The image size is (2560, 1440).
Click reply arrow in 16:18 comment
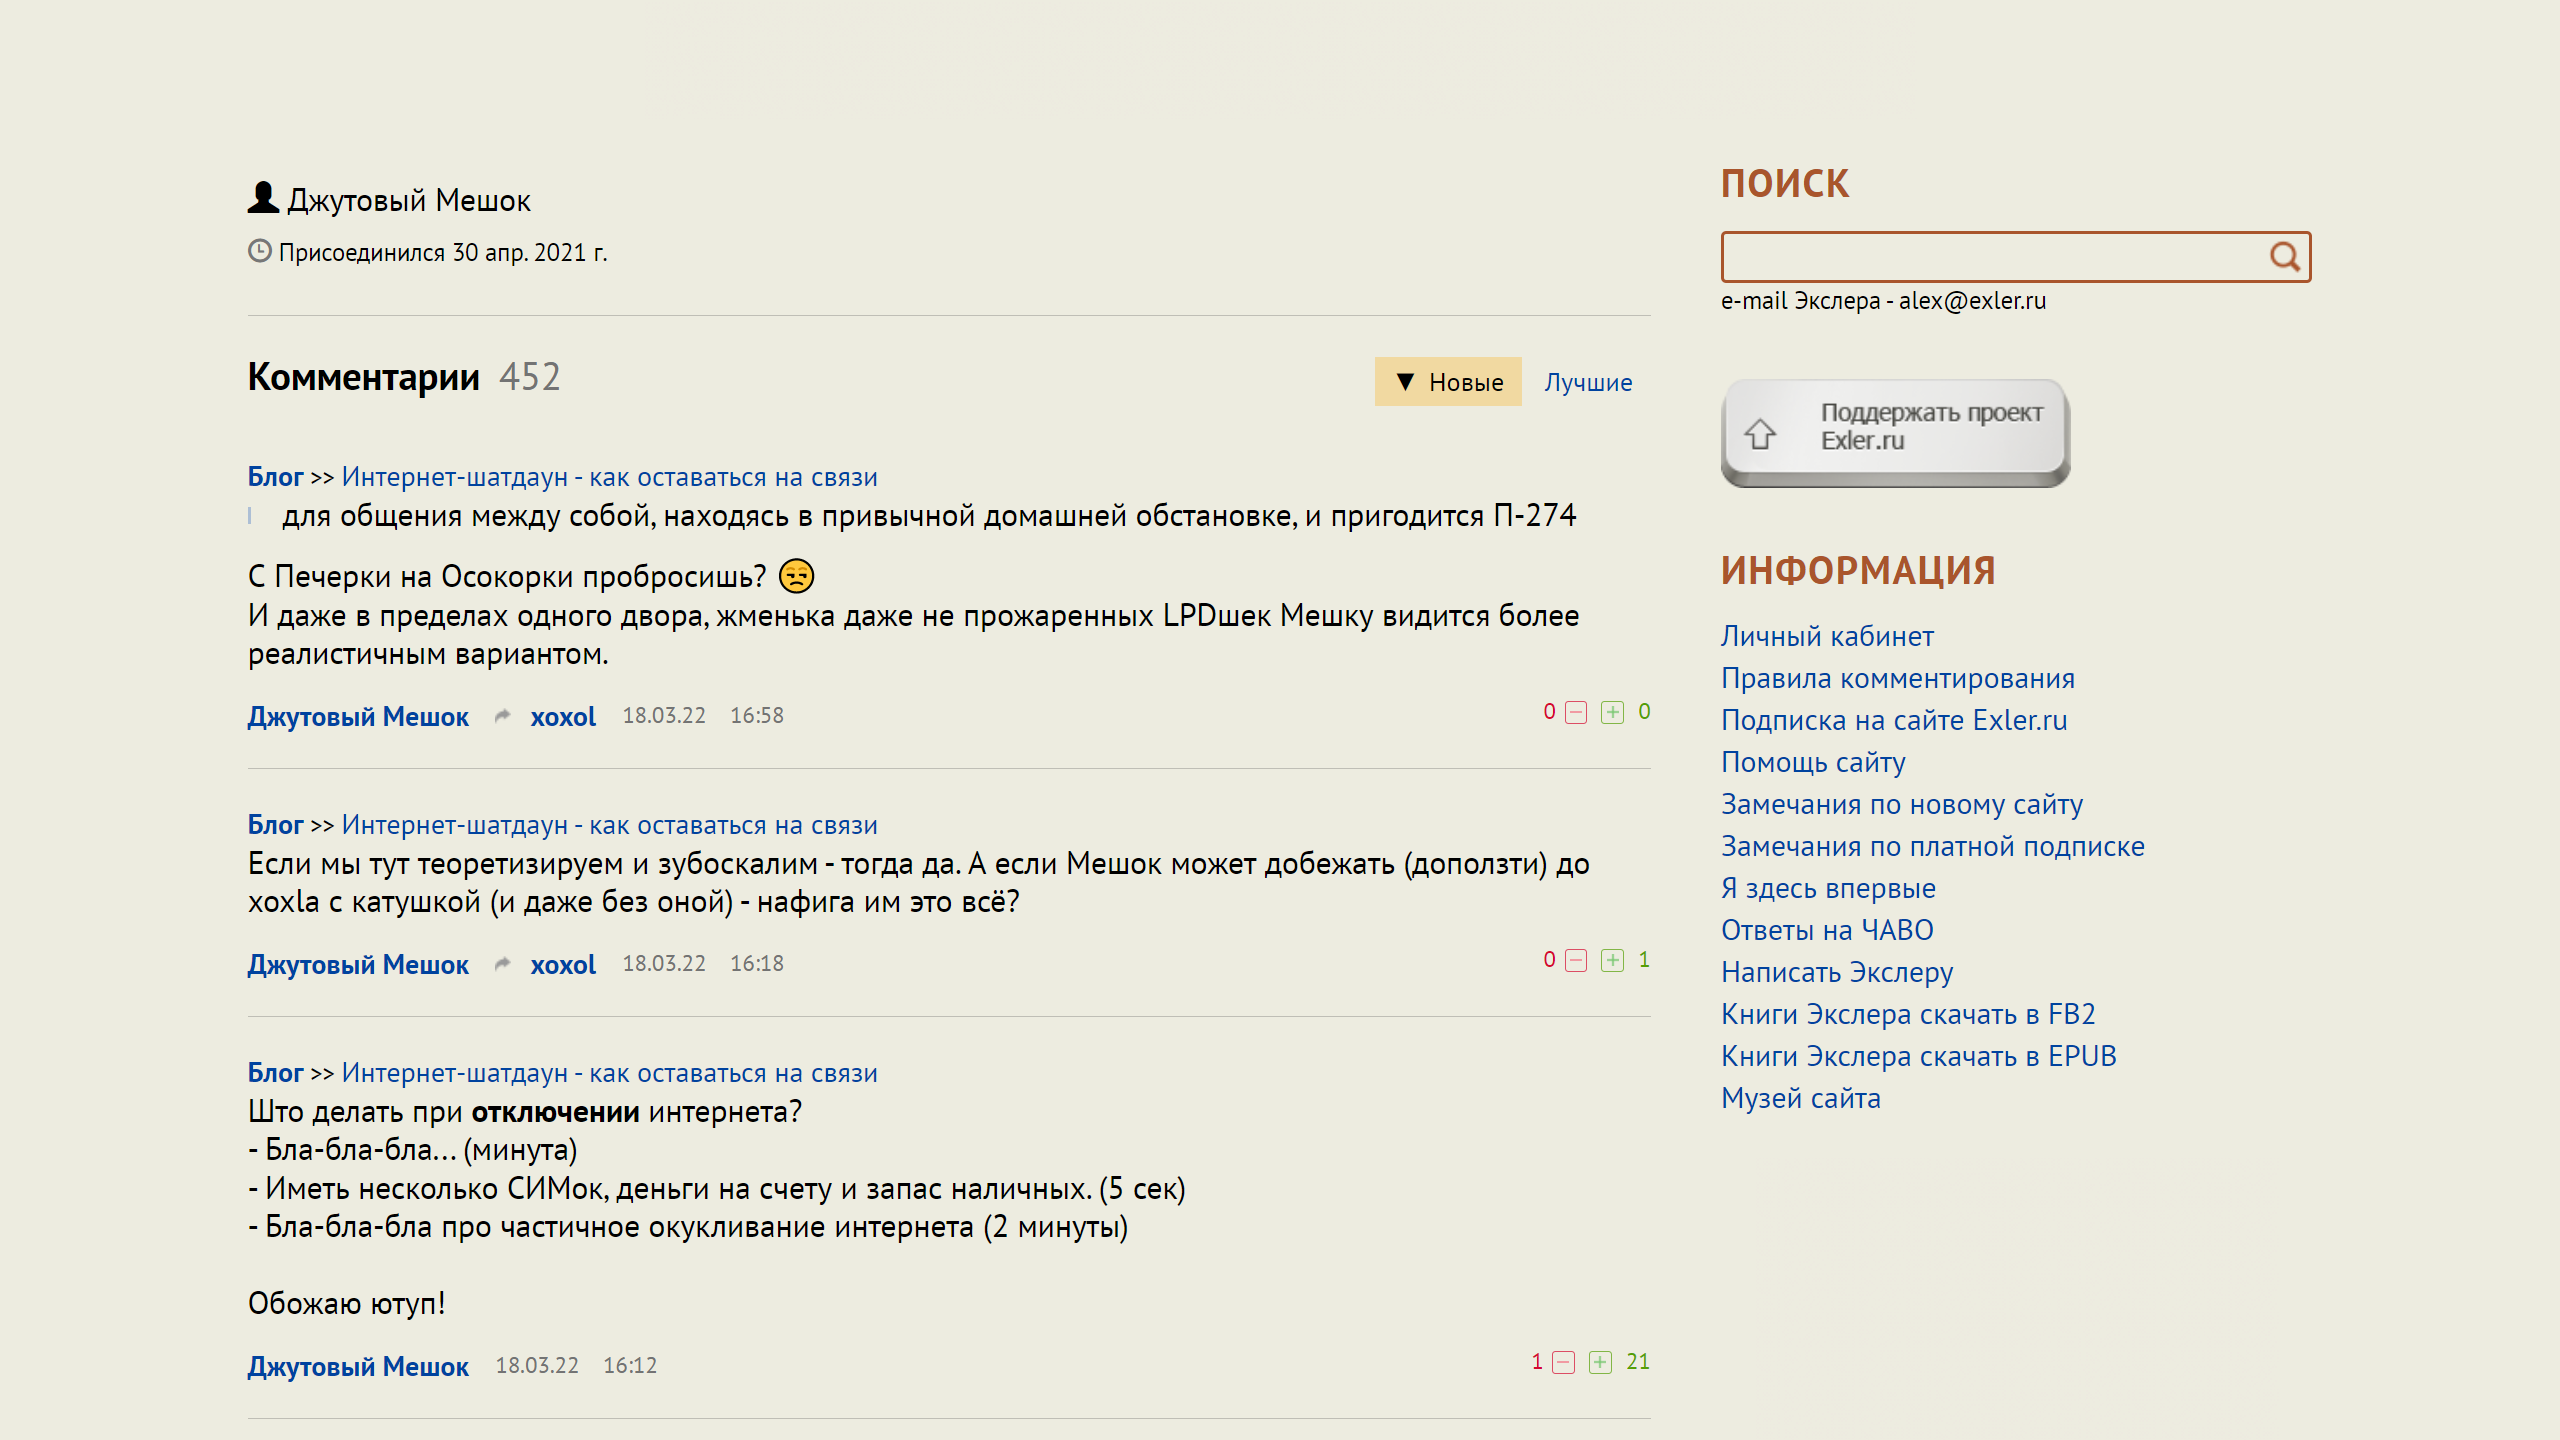pyautogui.click(x=502, y=964)
